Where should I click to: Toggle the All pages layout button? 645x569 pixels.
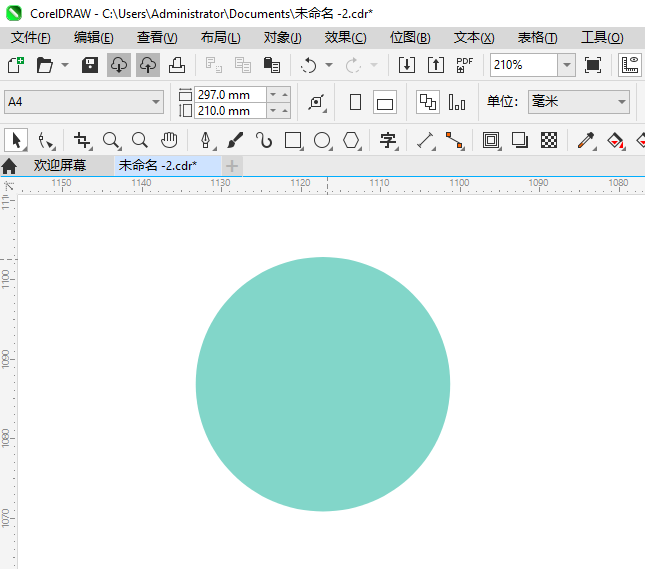pos(428,102)
